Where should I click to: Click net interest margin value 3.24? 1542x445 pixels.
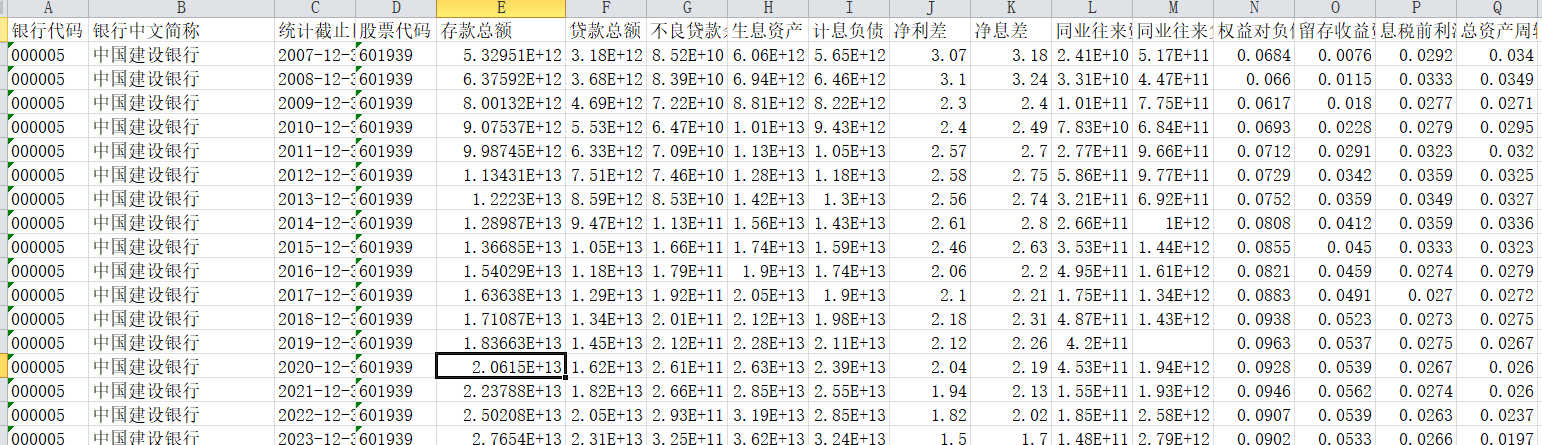[1011, 78]
